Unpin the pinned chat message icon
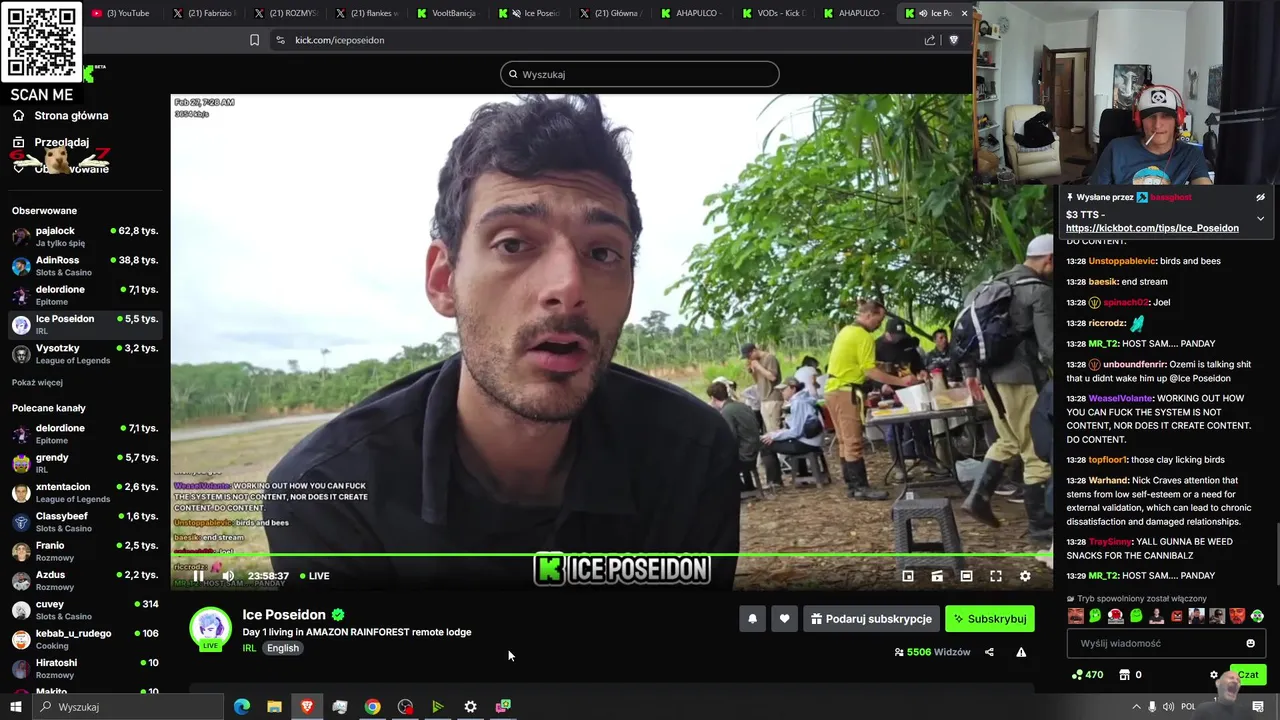This screenshot has width=1280, height=720. [1260, 198]
